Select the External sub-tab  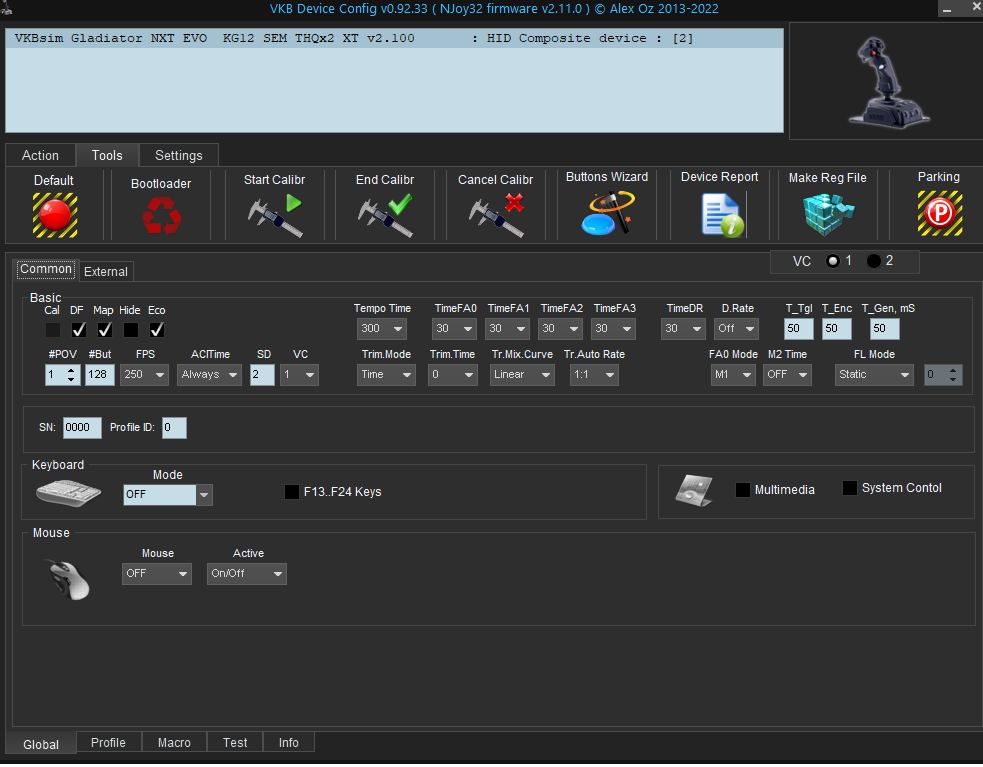[x=106, y=272]
